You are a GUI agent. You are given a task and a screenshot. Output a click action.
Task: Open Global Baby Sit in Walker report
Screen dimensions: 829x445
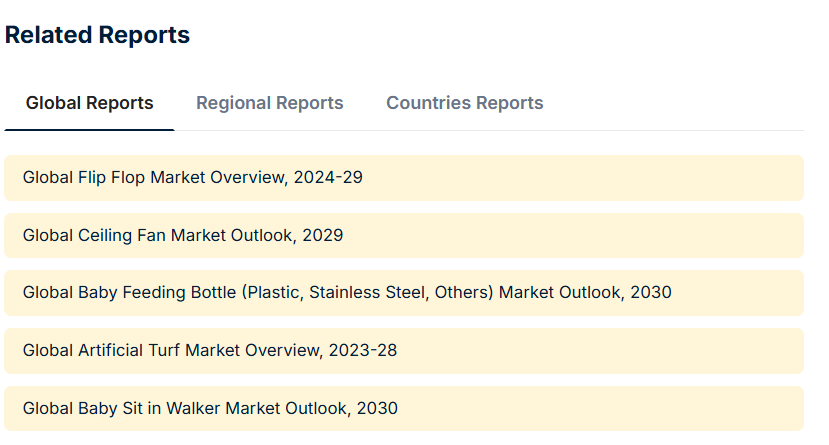[210, 408]
